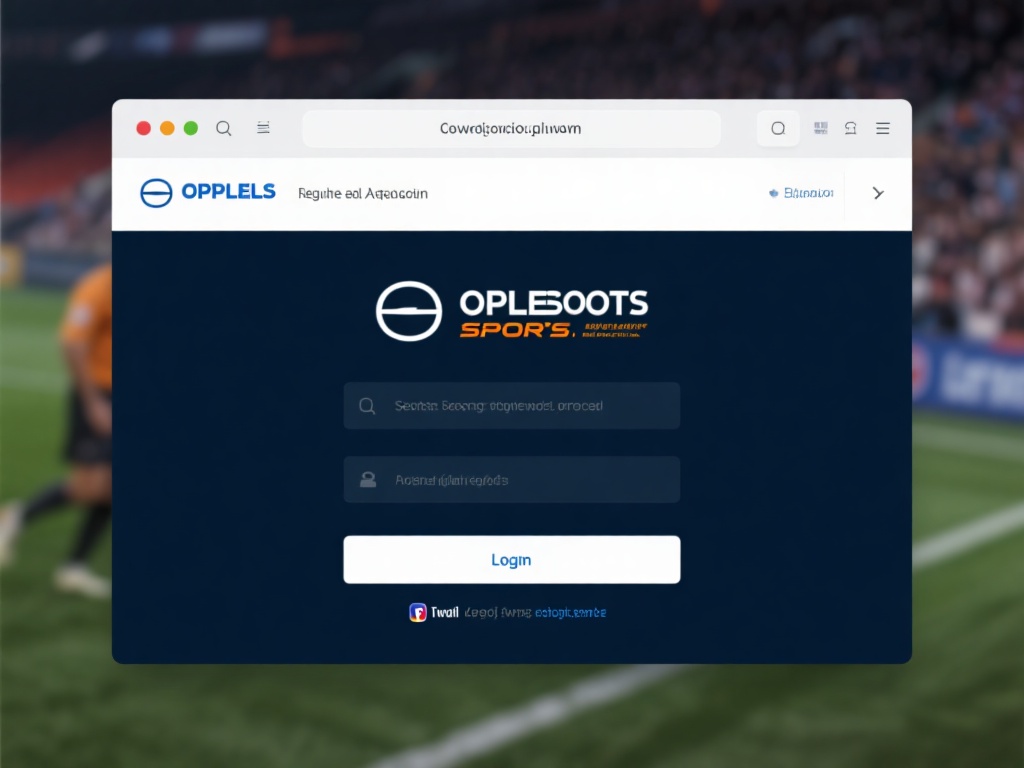Focus the second password-style input field
Screen dimensions: 1024x768
511,479
